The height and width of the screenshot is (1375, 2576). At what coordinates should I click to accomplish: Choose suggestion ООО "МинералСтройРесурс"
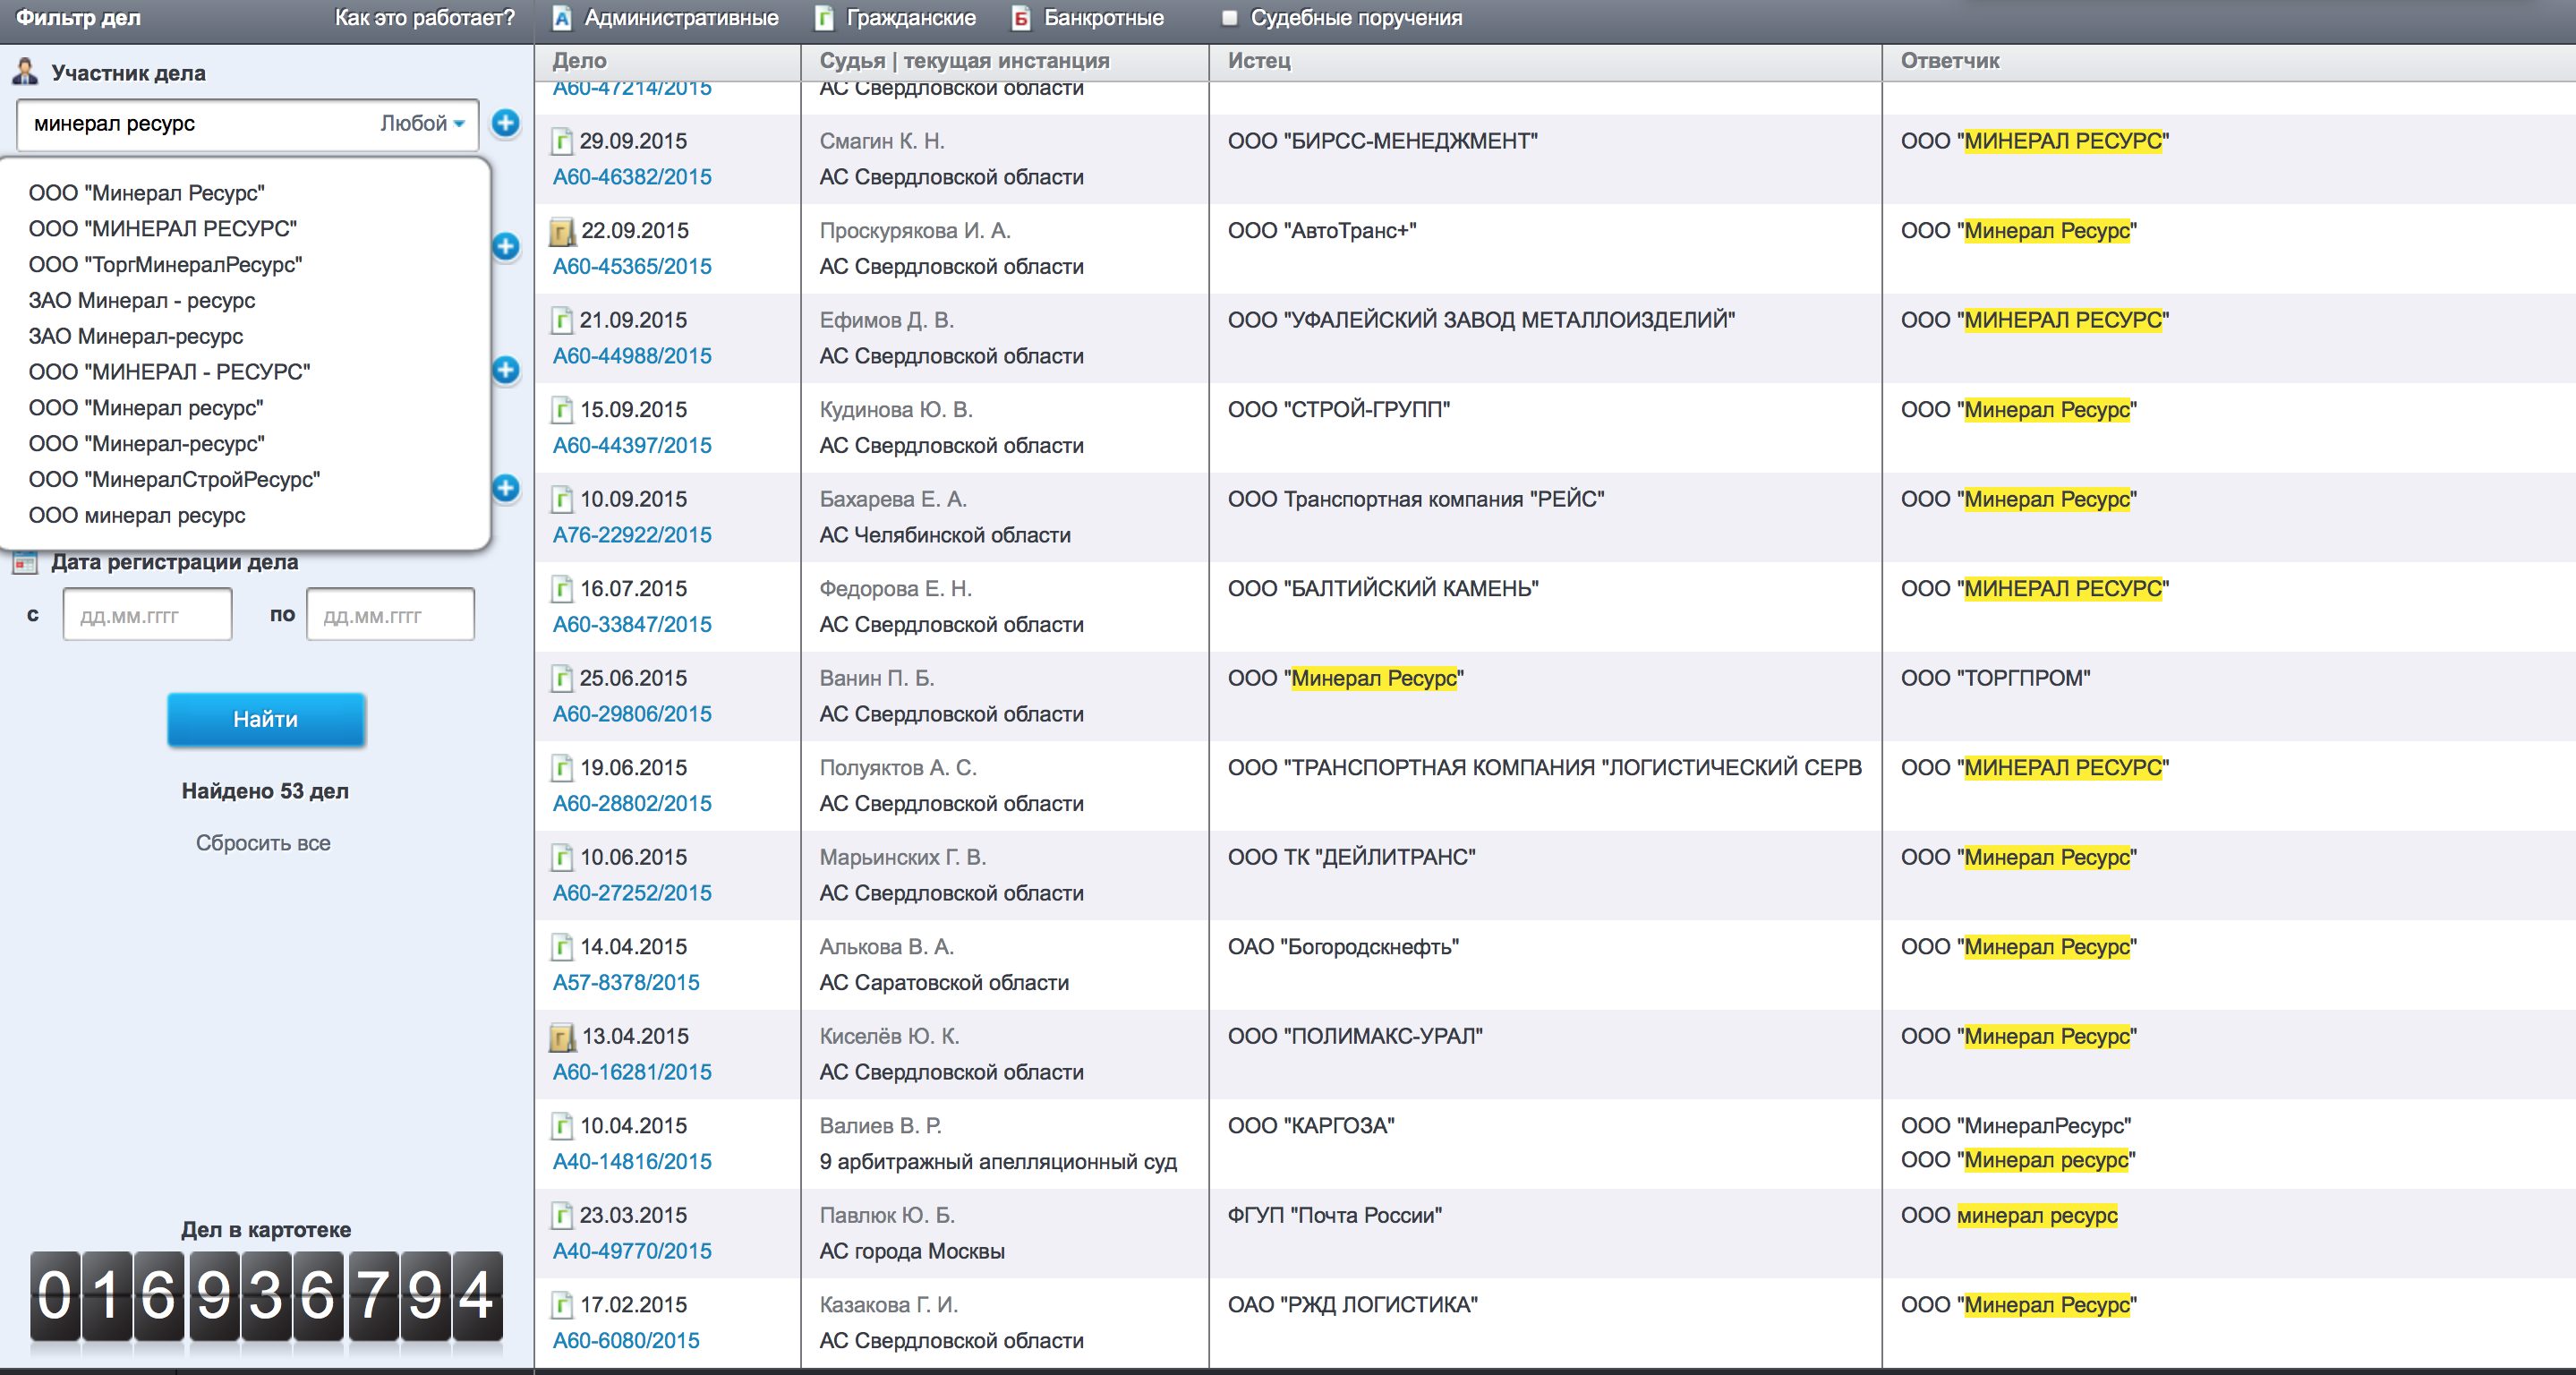[x=174, y=480]
